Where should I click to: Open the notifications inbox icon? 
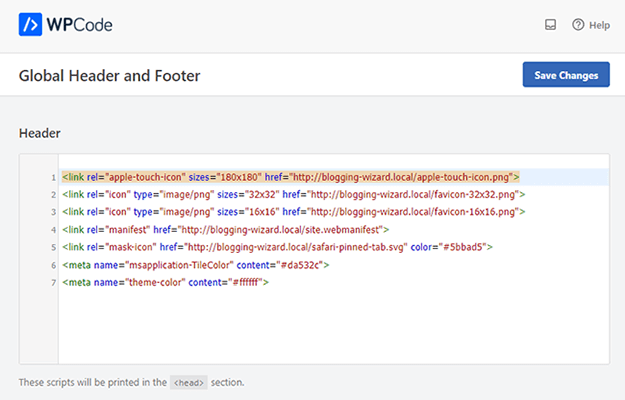coord(550,25)
